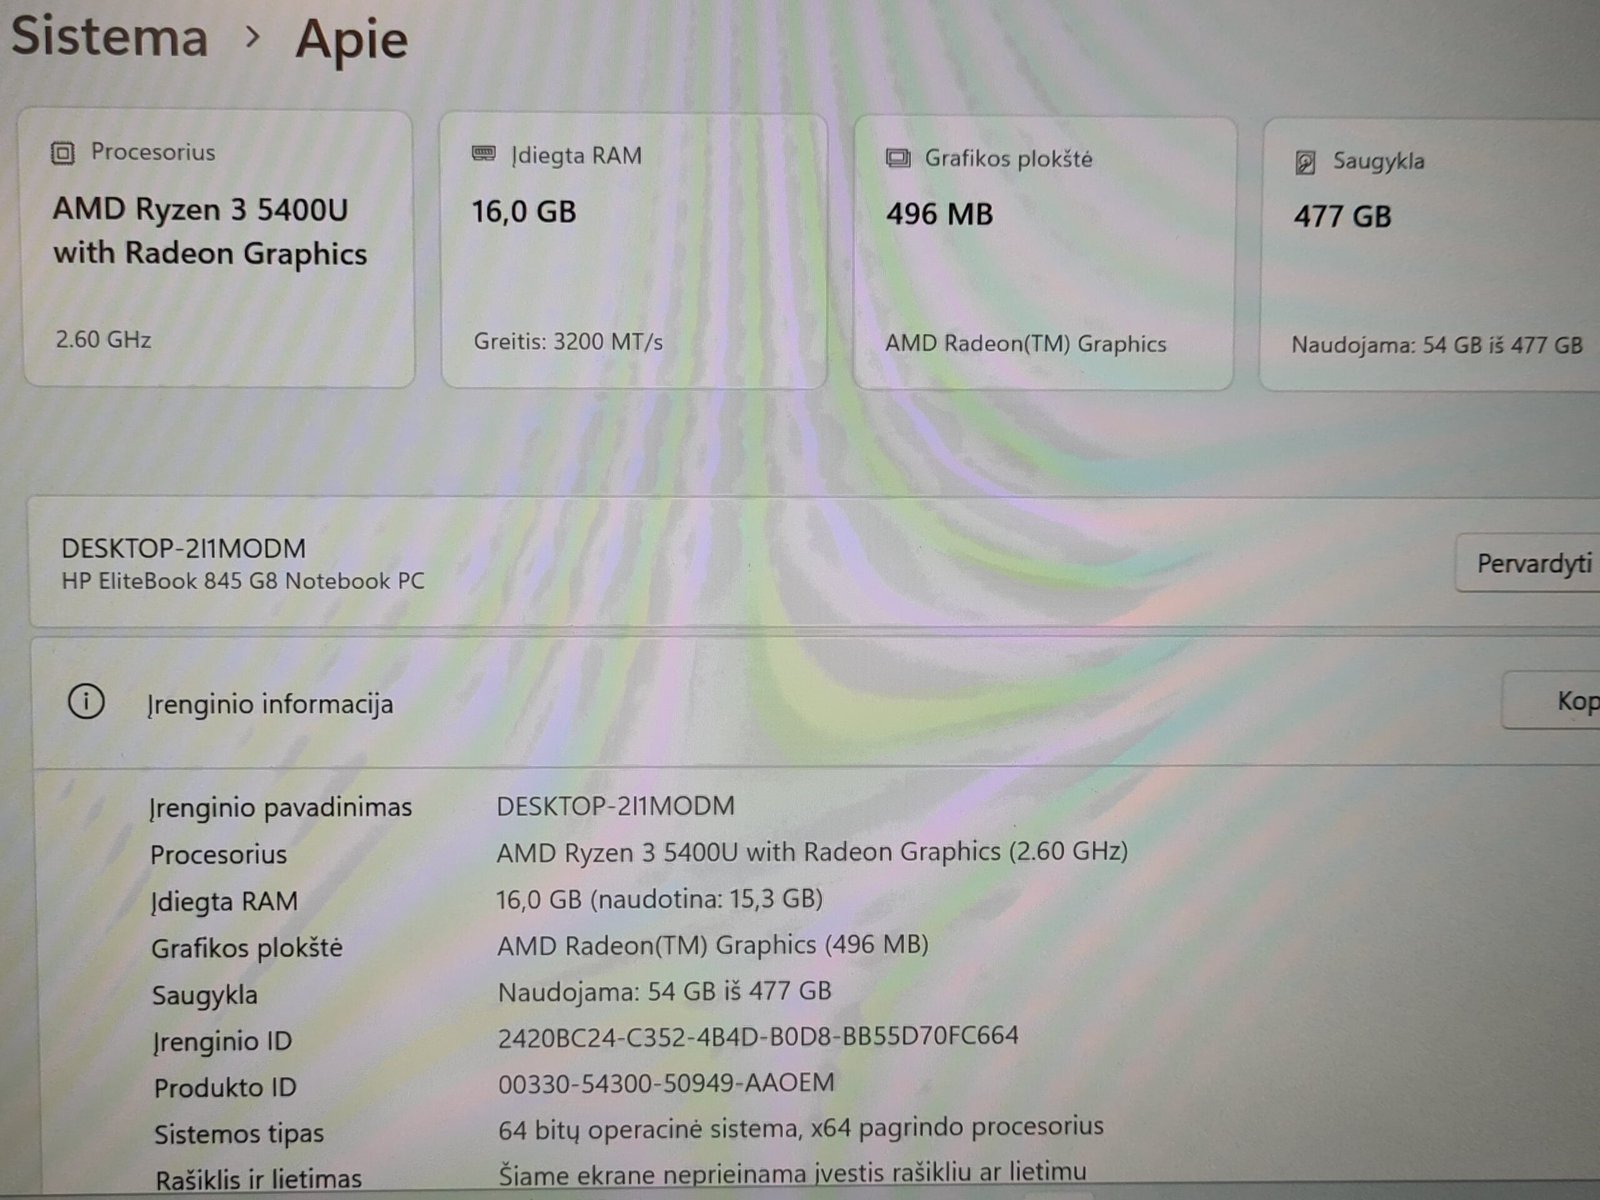This screenshot has width=1600, height=1200.
Task: Select the 477 GB storage value
Action: [x=1342, y=217]
